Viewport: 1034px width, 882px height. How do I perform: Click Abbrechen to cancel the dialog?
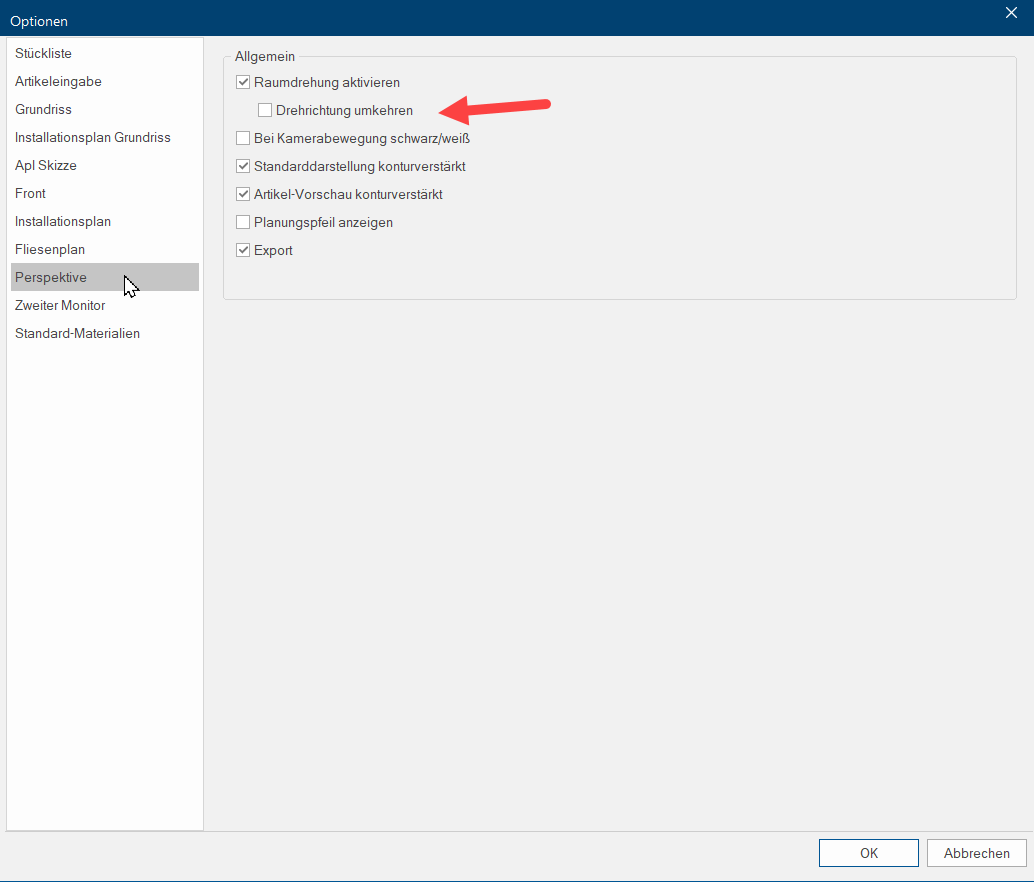[976, 853]
